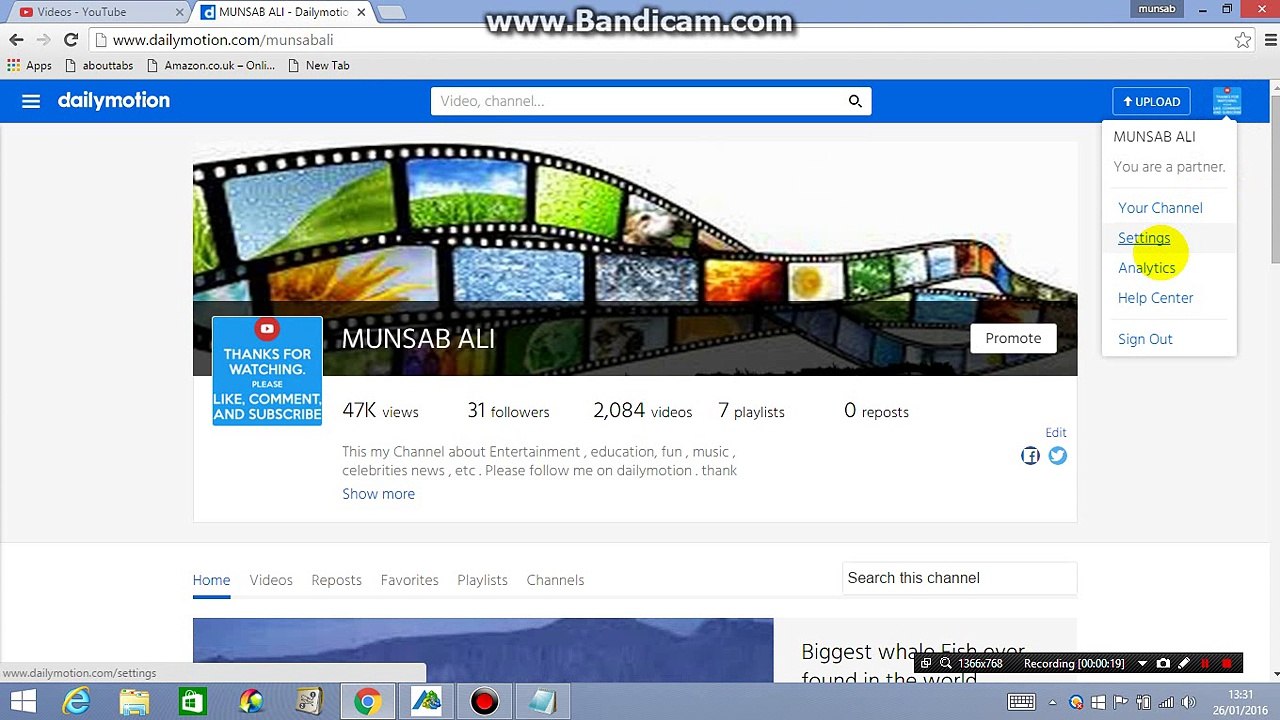The width and height of the screenshot is (1280, 720).
Task: Focus the Search this channel field
Action: tap(959, 578)
